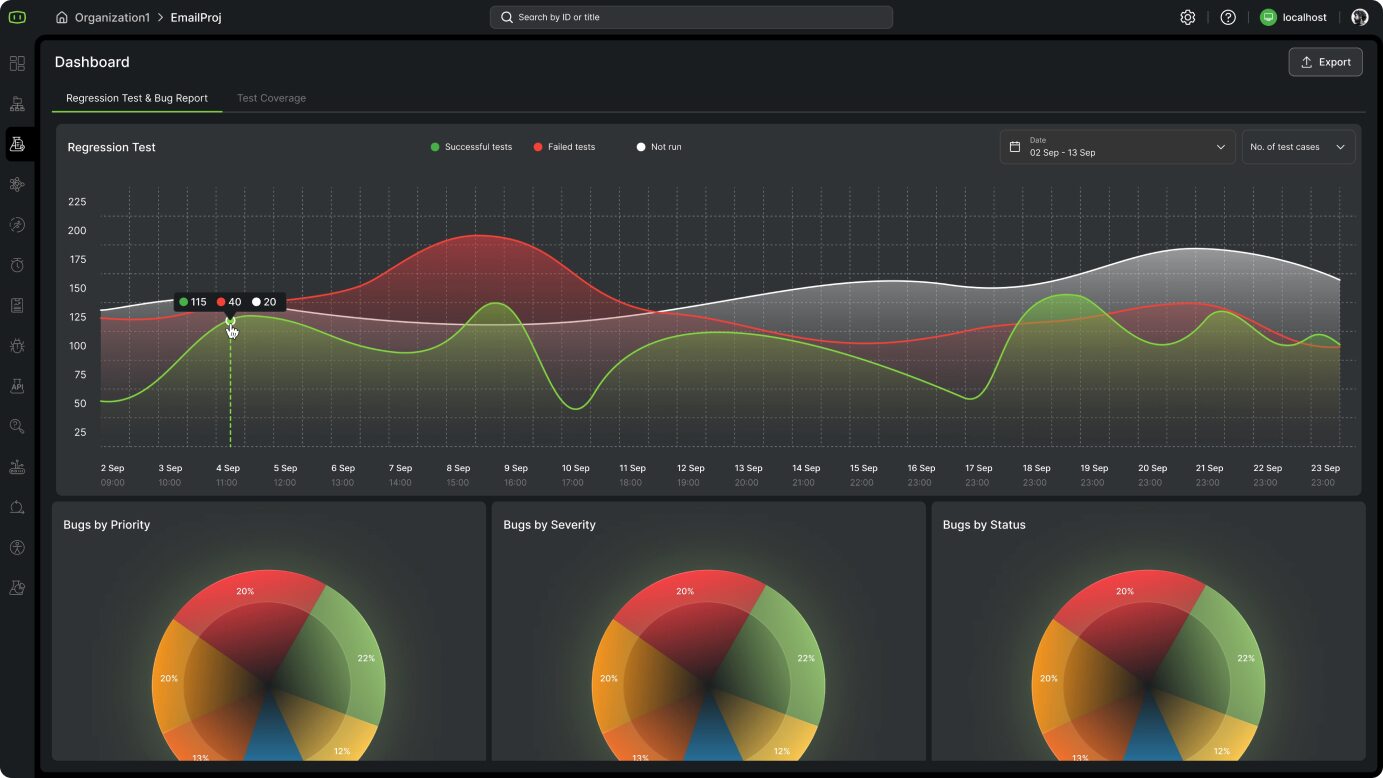This screenshot has width=1383, height=778.
Task: Click the help question mark icon
Action: pyautogui.click(x=1228, y=17)
